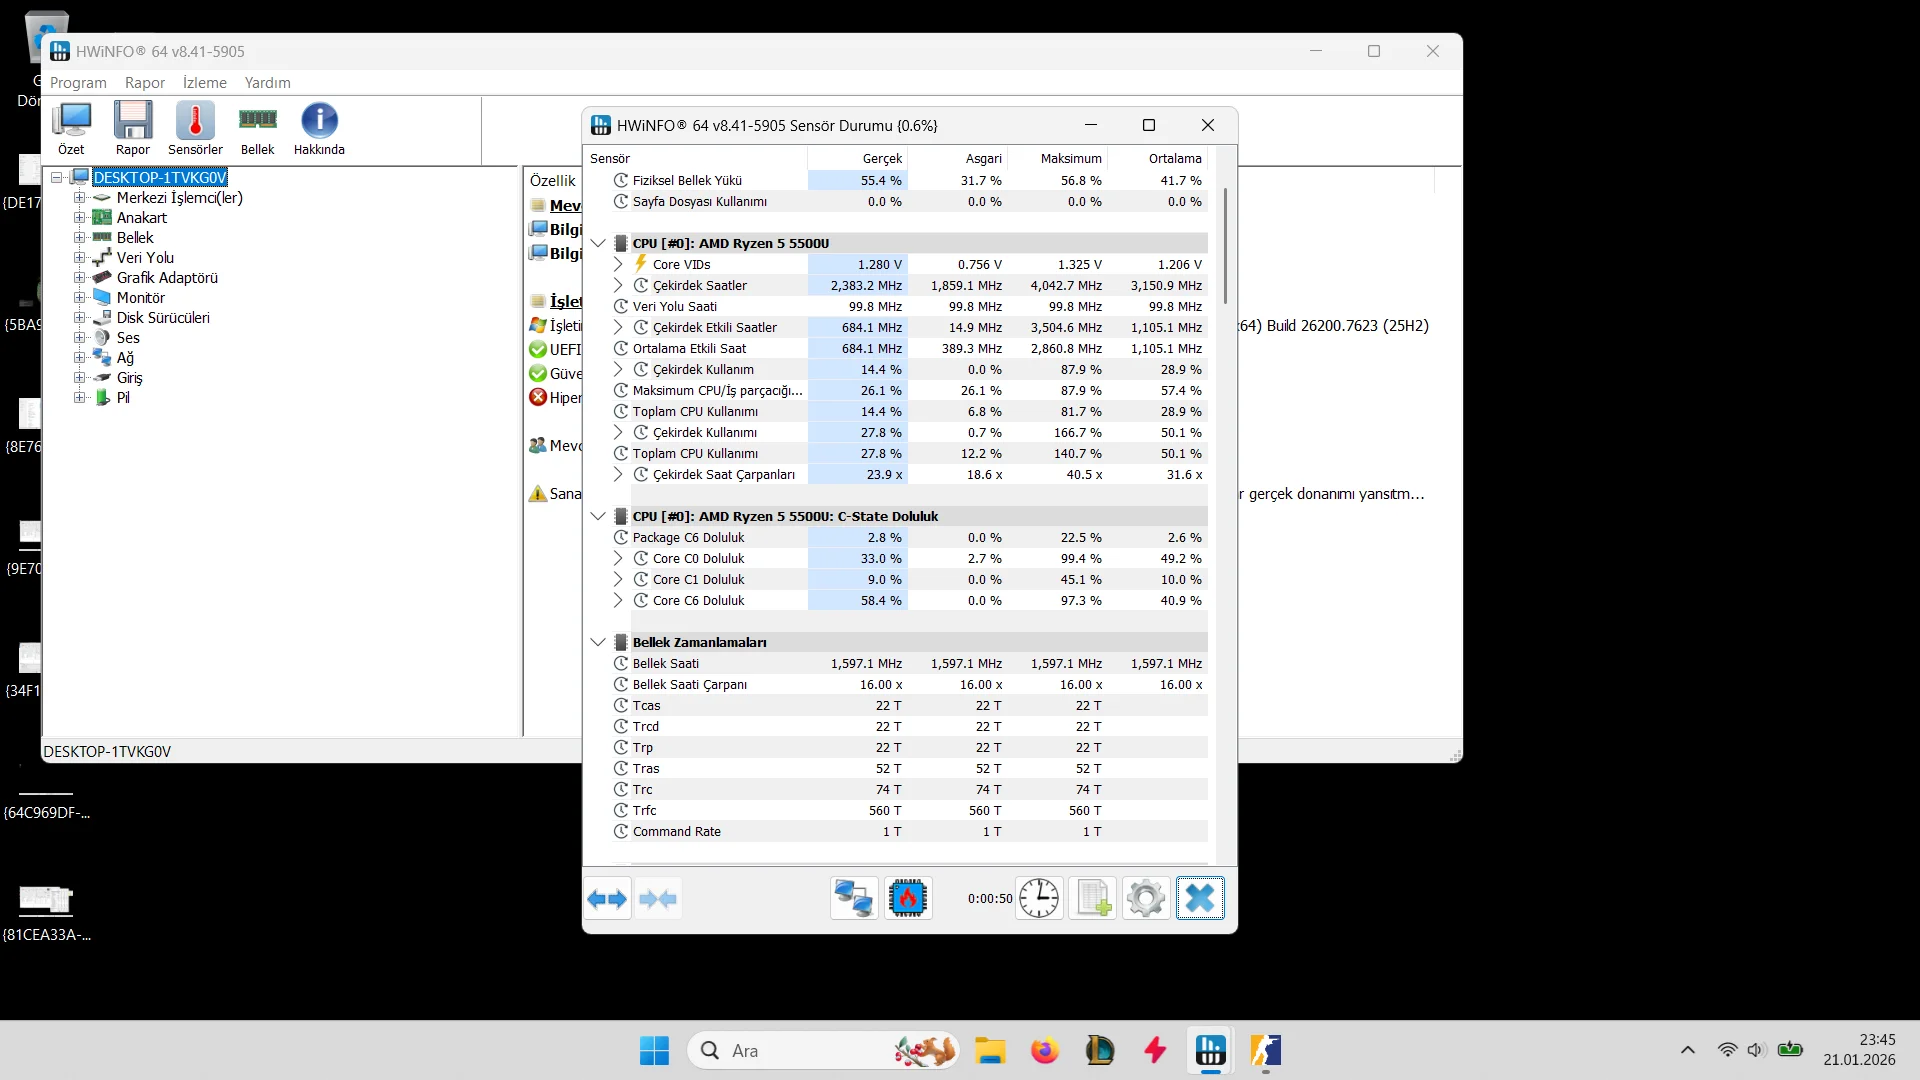1920x1080 pixels.
Task: Expand the Grafik Adaptörü tree node
Action: tap(79, 278)
